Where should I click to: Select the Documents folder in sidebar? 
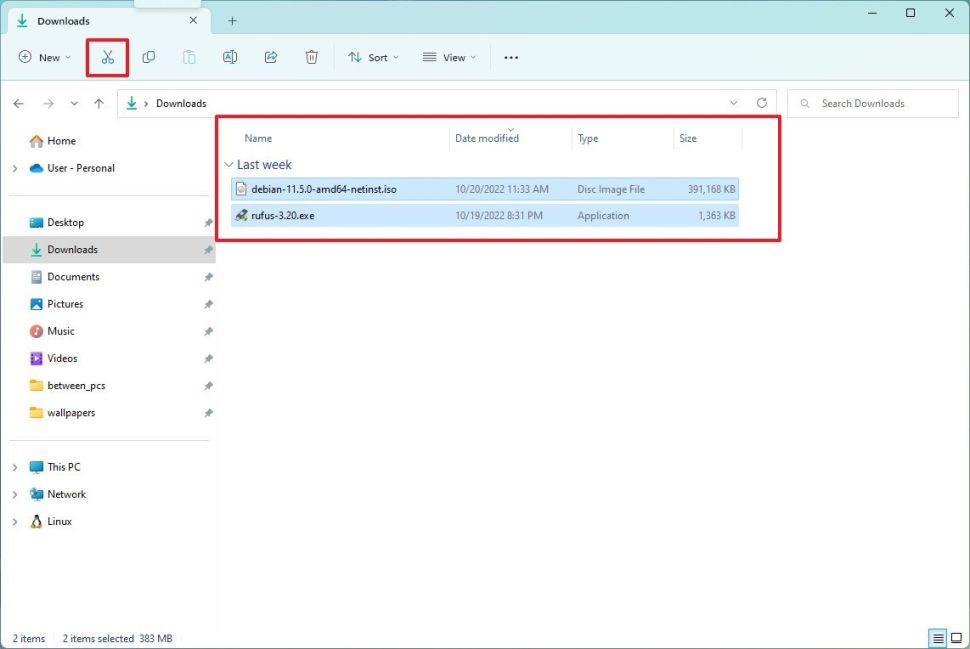pos(73,276)
